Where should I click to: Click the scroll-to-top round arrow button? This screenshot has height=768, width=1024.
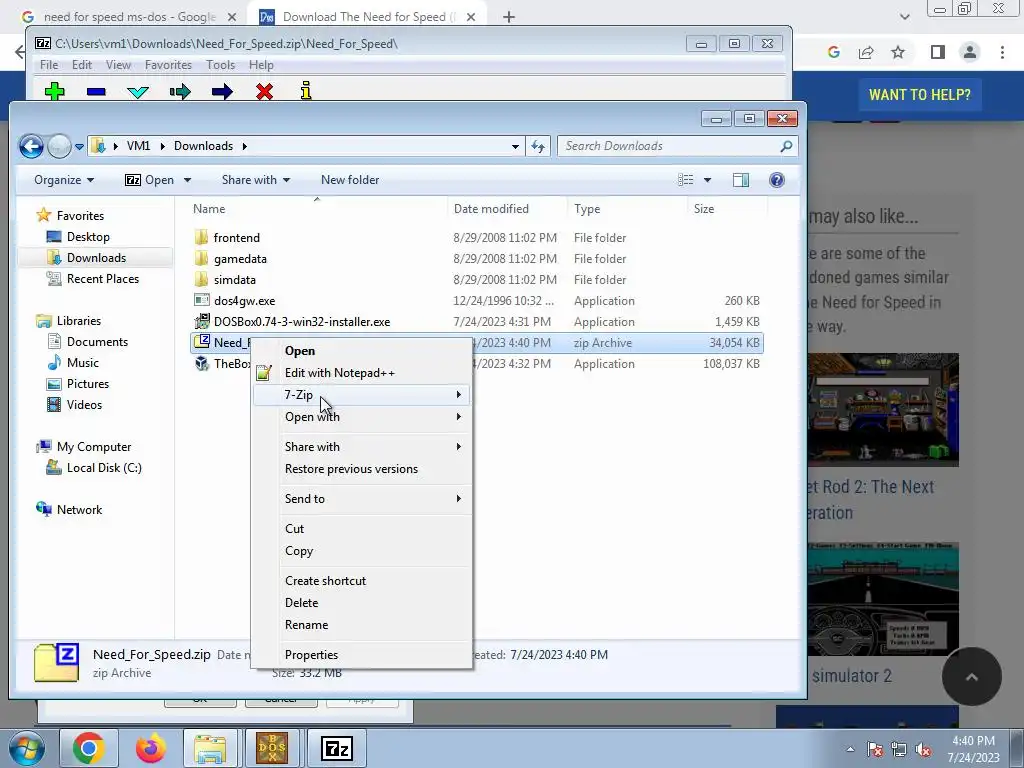coord(972,677)
